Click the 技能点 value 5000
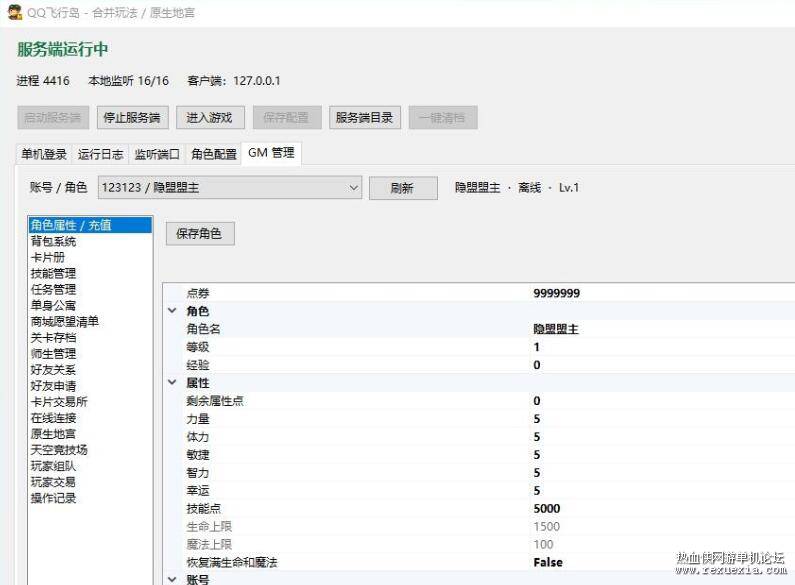Viewport: 795px width, 585px height. [547, 508]
